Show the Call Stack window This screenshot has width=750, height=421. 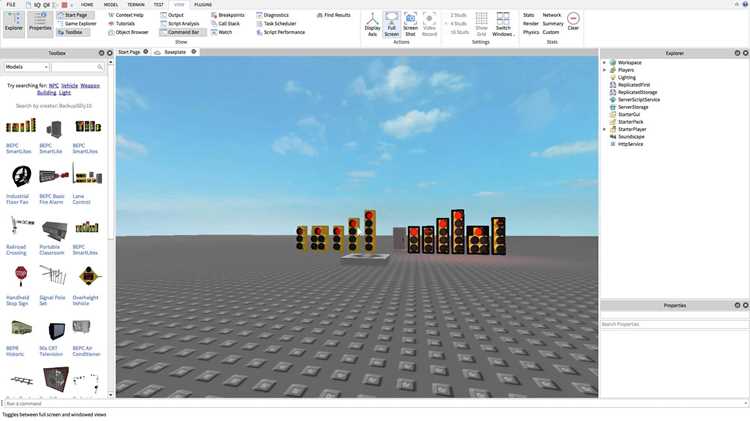[x=225, y=24]
